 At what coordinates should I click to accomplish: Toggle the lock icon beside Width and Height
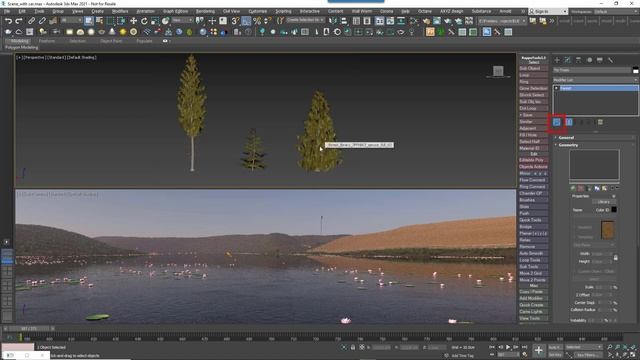coord(616,258)
